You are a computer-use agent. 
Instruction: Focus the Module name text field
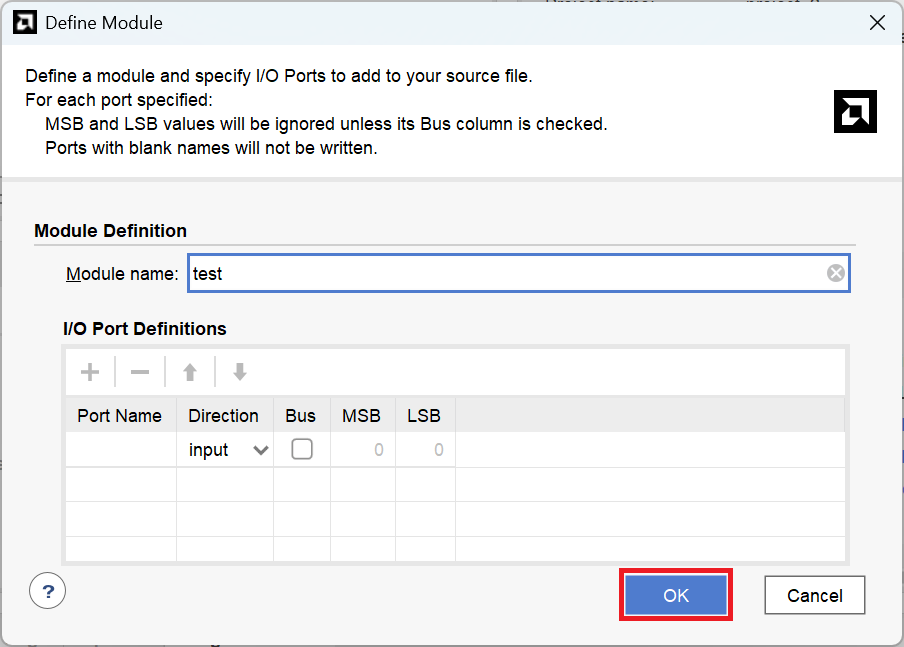505,273
